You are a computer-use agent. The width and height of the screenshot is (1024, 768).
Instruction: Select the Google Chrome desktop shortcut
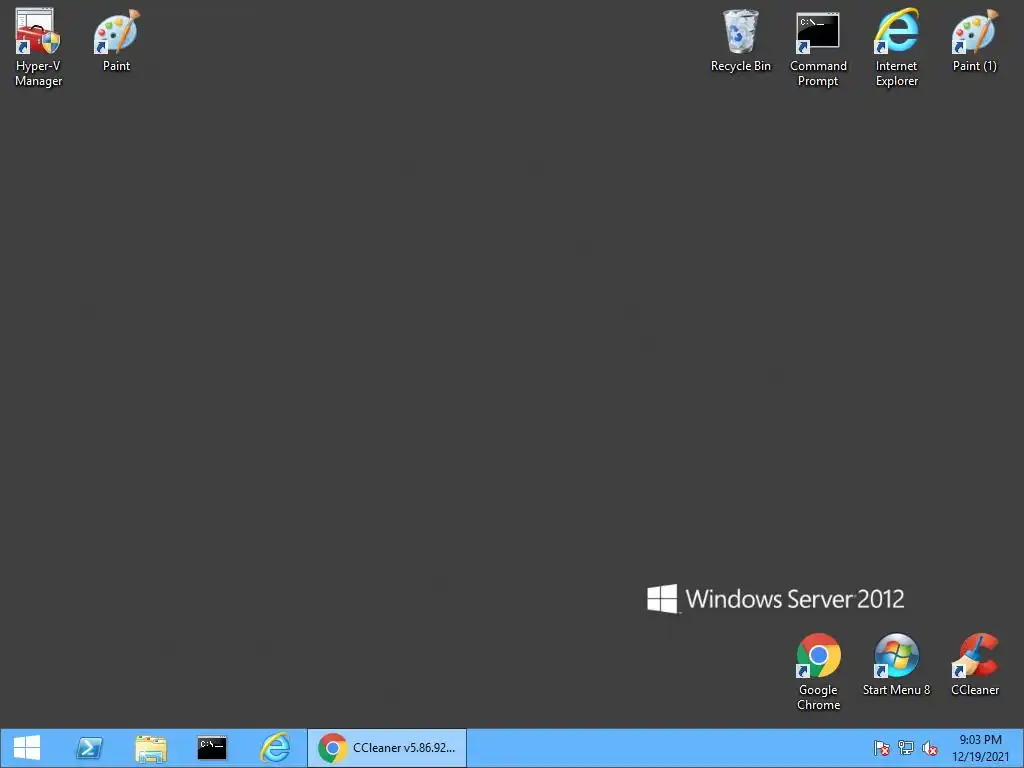point(818,672)
